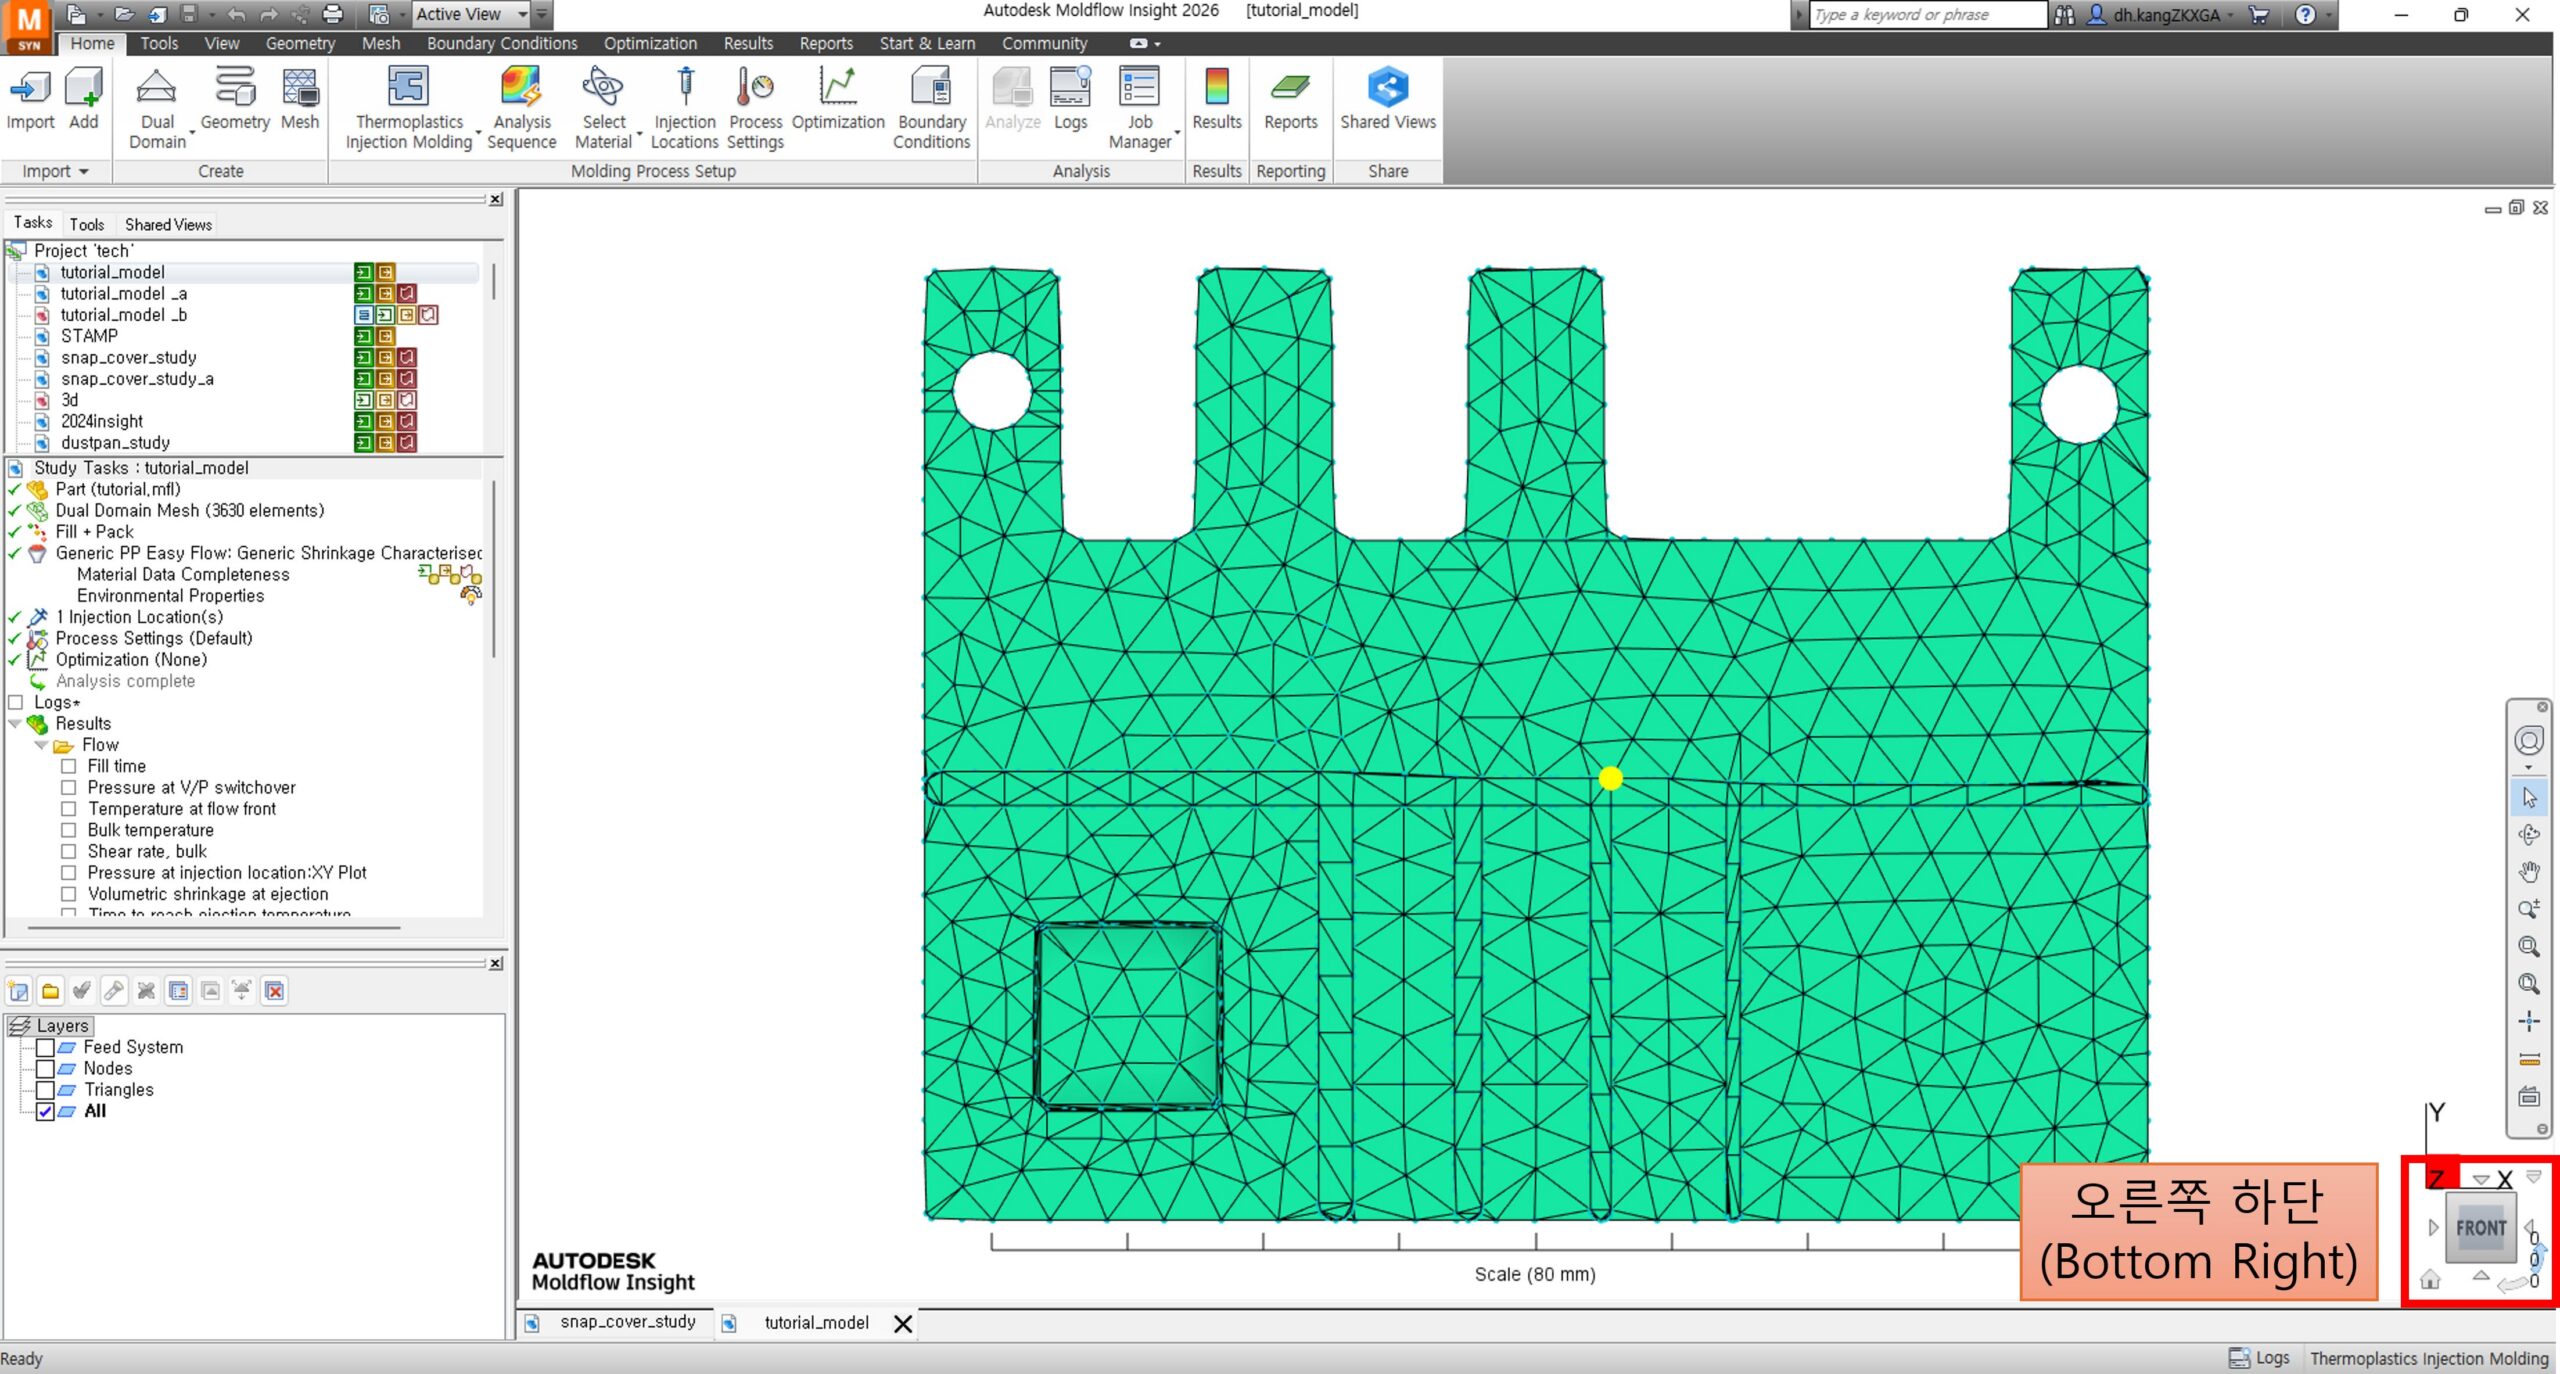Open Thermoplastics Injection Molding dropdown
This screenshot has width=2560, height=1374.
coord(478,132)
